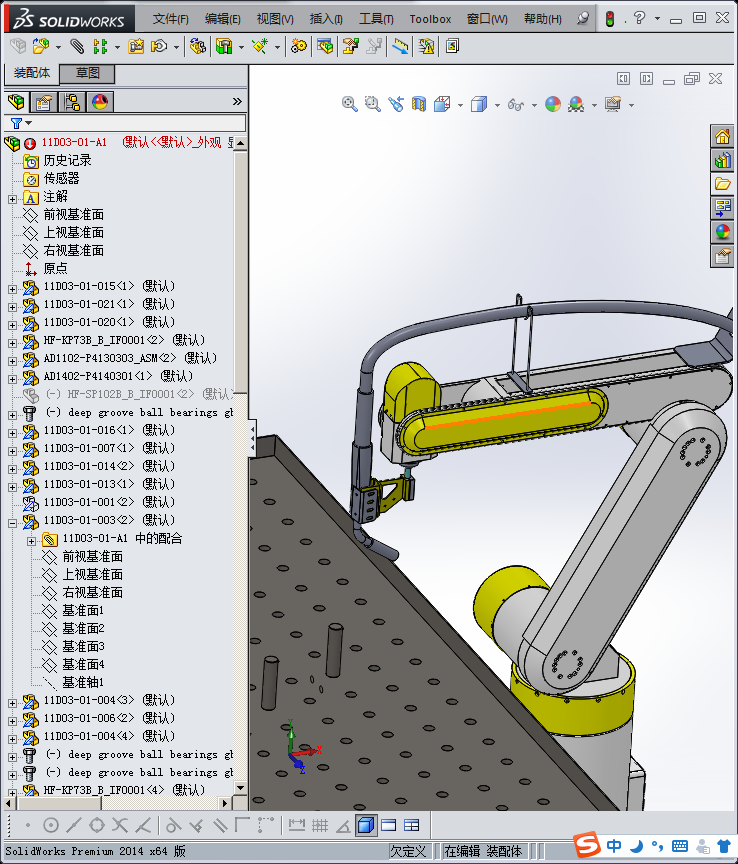Toggle the Grid snap sketch icon
Screen dimensions: 738x864
[x=320, y=825]
